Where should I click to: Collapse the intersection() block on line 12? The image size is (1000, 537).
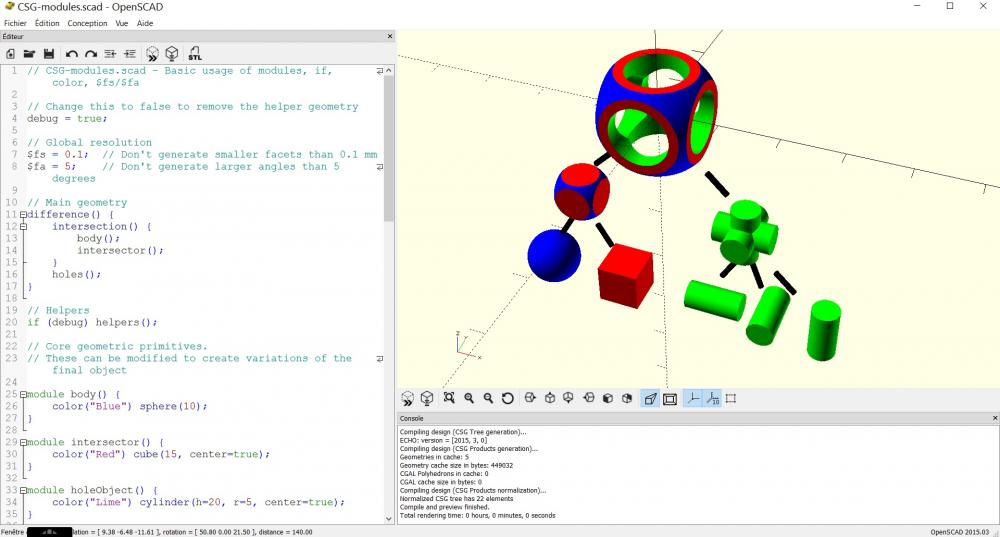point(23,226)
